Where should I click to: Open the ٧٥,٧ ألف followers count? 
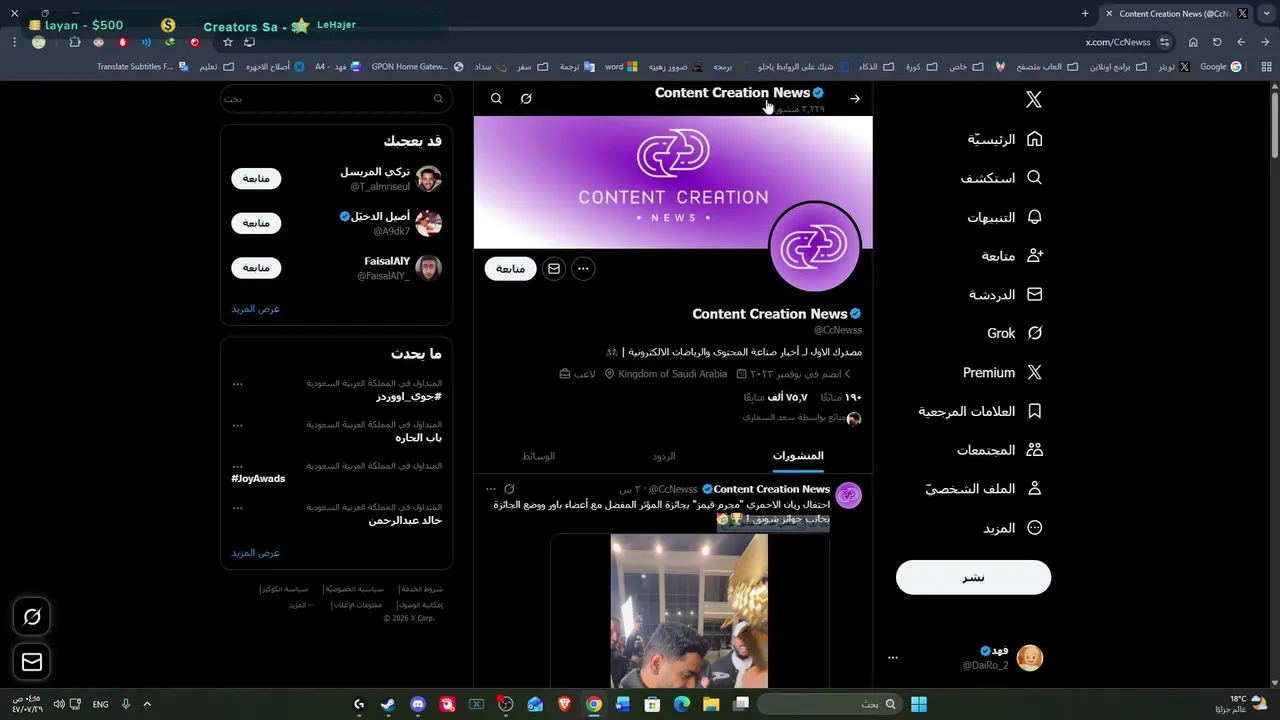point(776,397)
